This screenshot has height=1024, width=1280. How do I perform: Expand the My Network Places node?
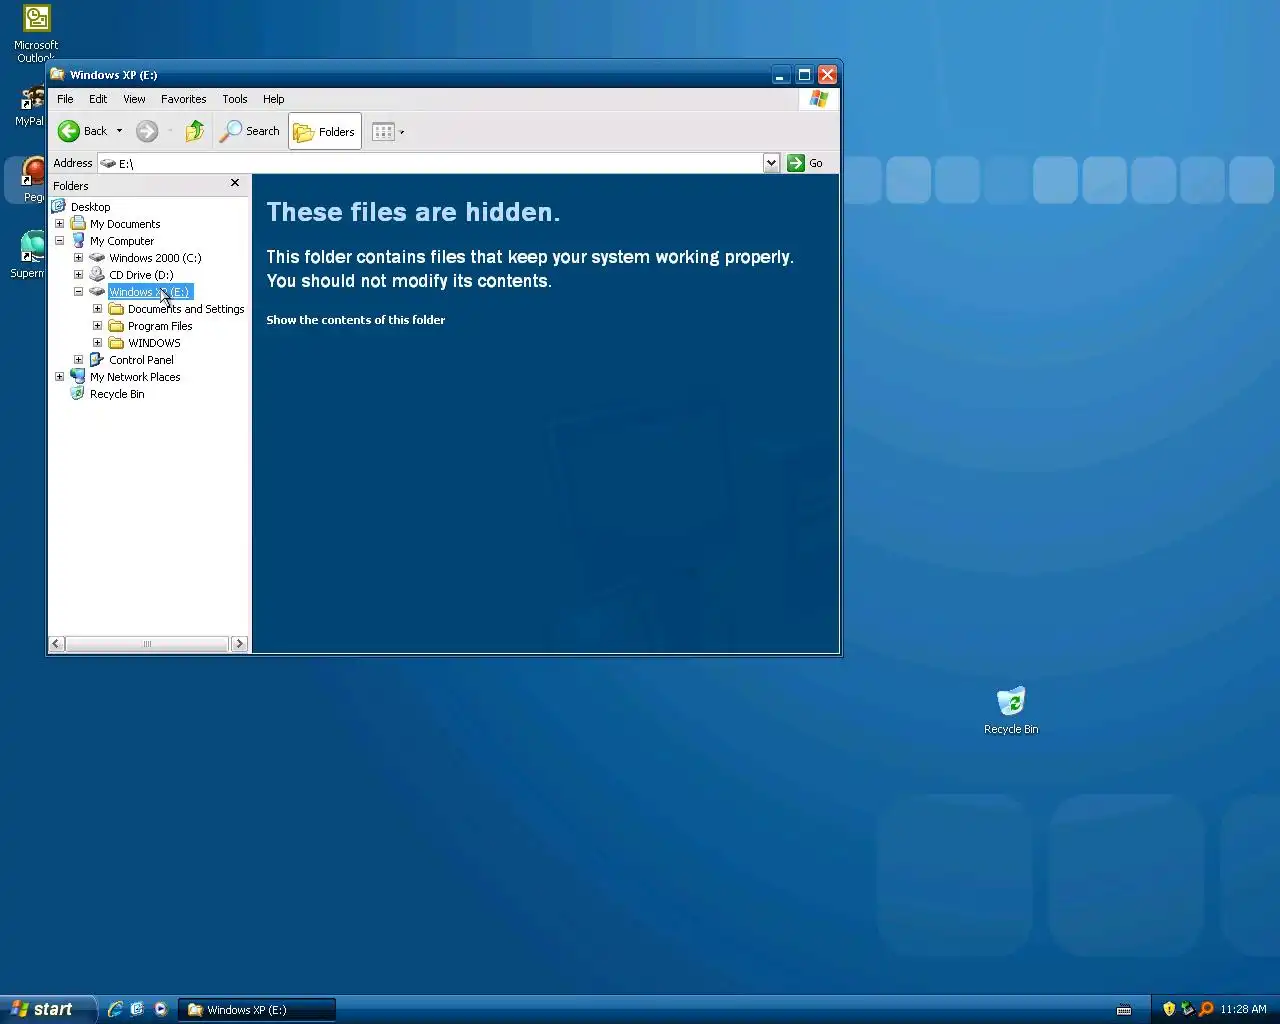pos(59,377)
